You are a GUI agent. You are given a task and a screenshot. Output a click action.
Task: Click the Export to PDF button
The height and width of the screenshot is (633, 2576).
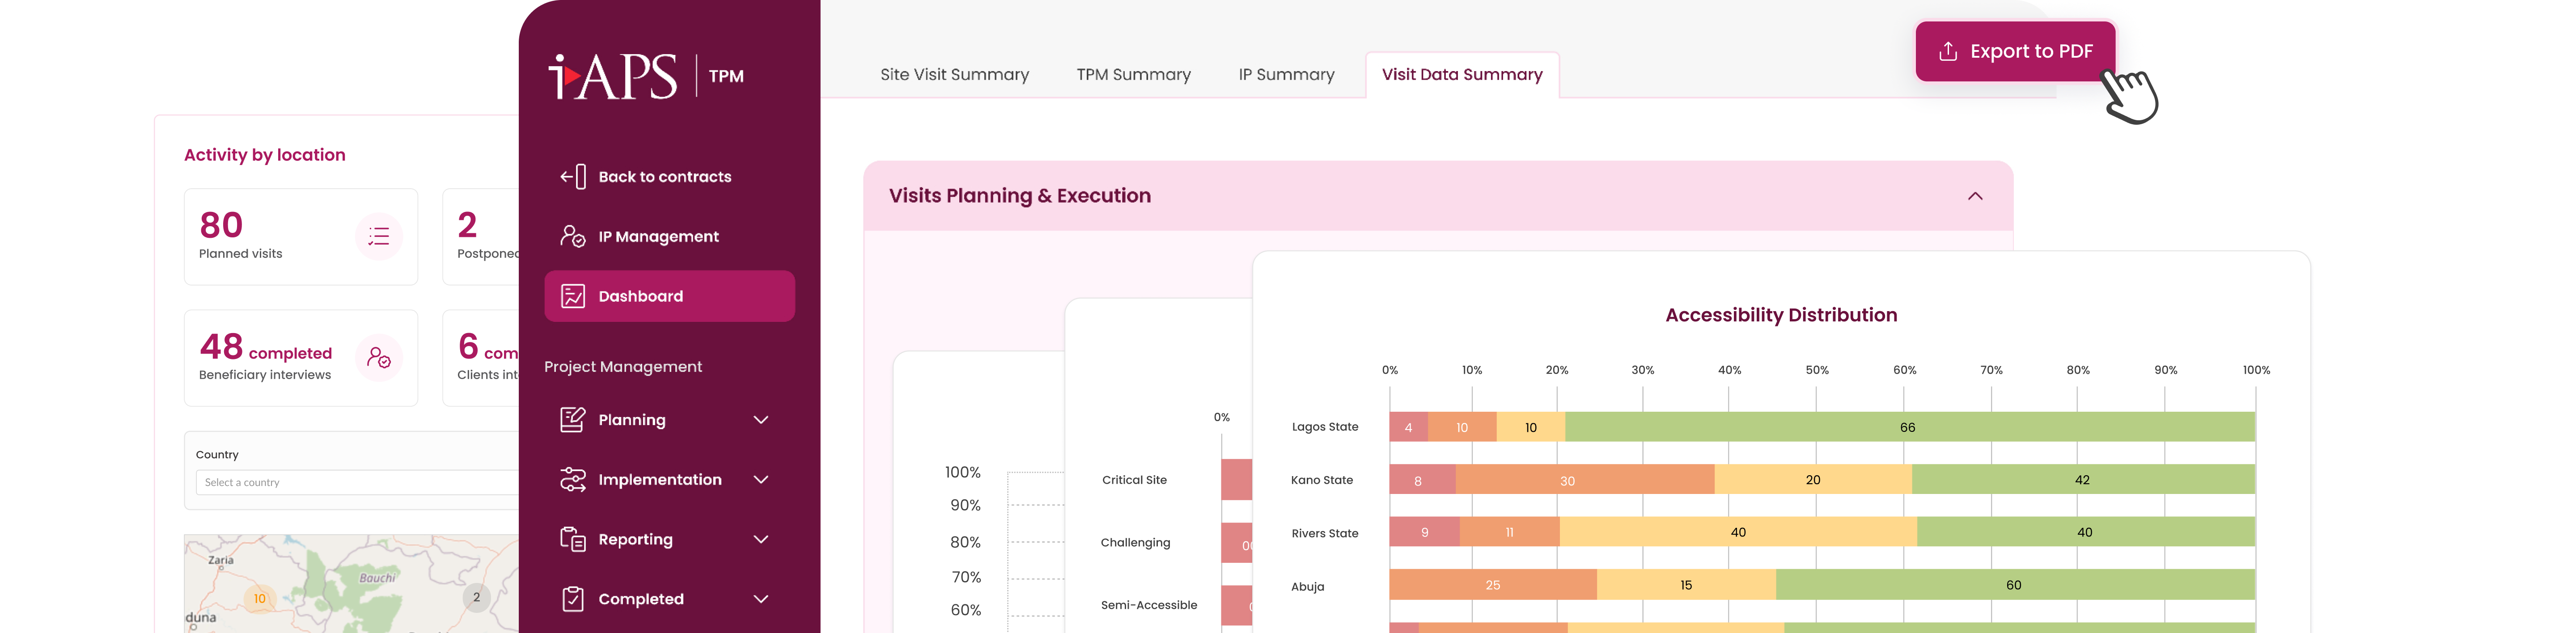coord(2015,51)
